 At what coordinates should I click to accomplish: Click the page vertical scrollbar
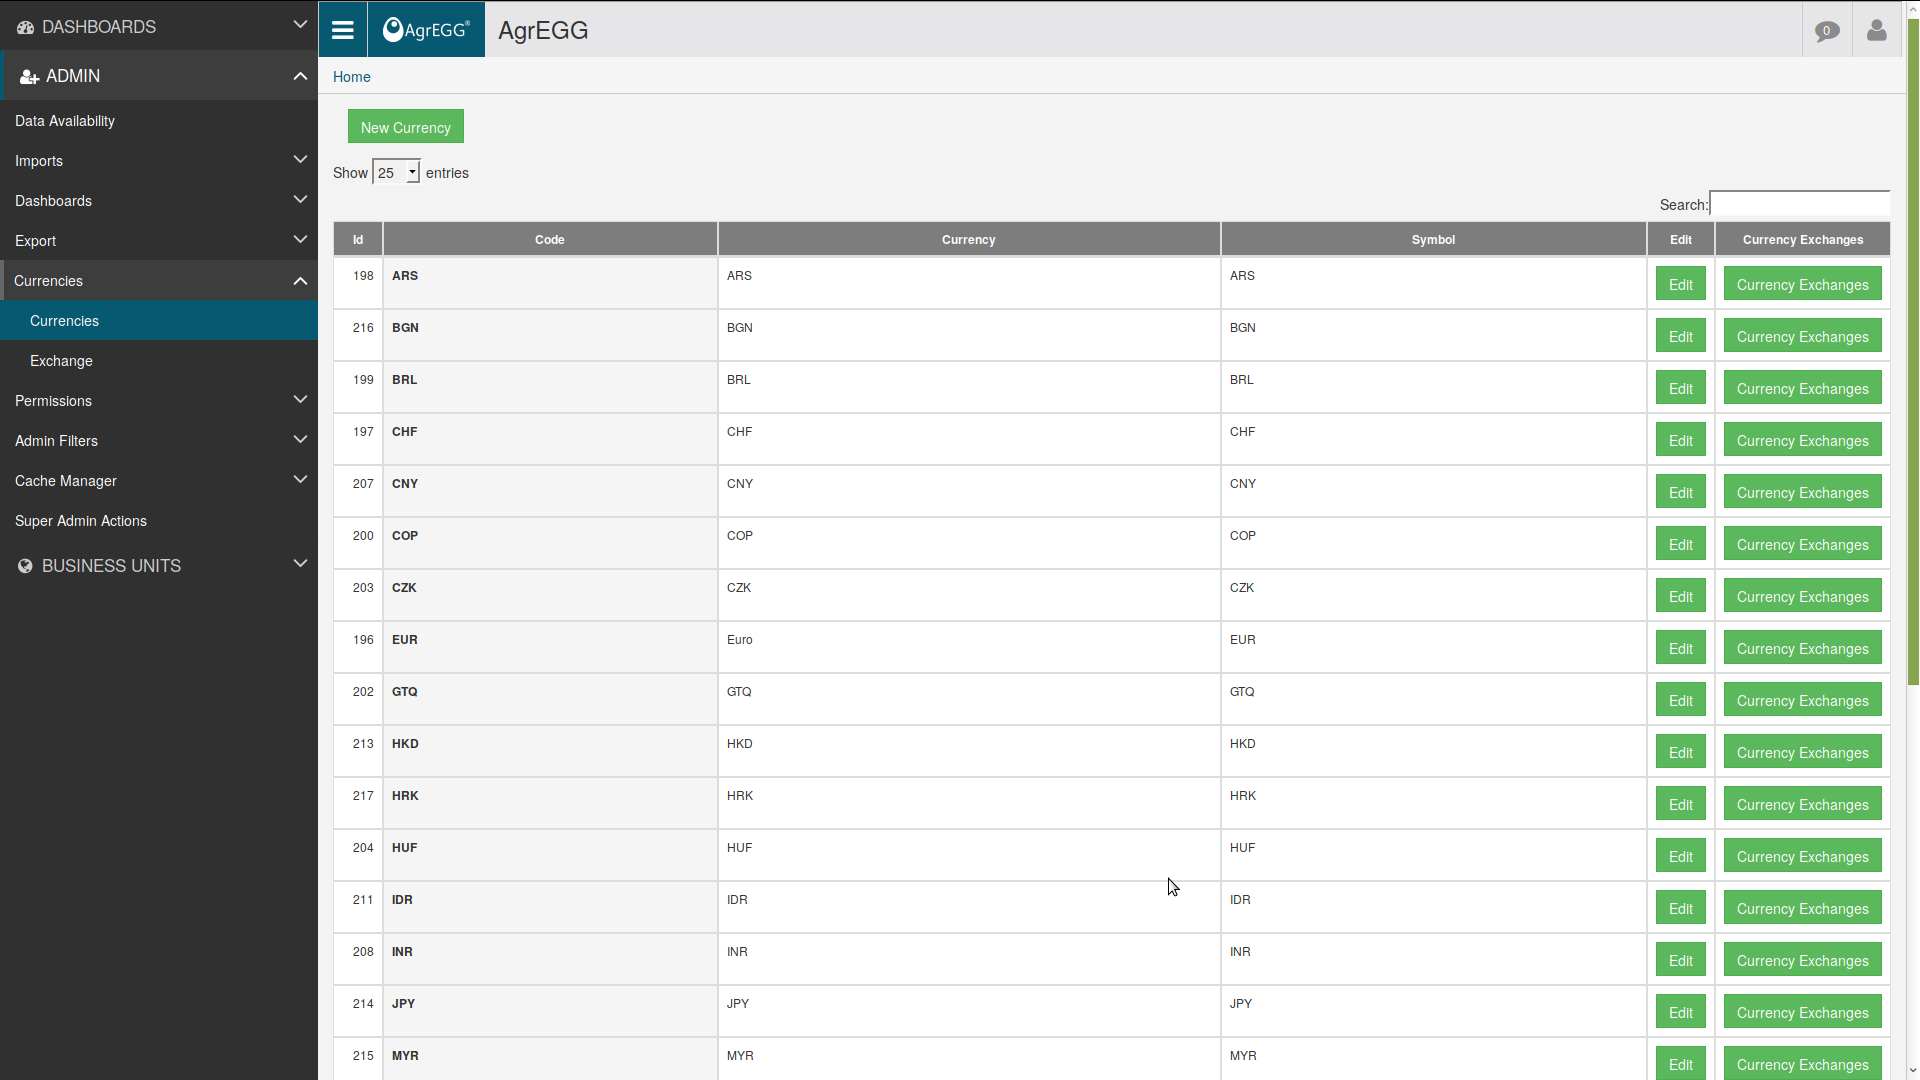click(1913, 350)
